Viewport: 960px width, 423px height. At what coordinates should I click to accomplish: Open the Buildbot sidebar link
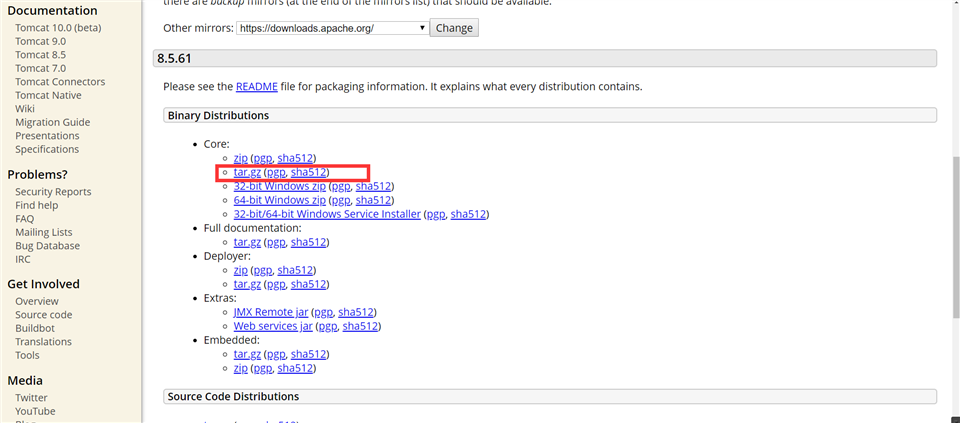[36, 328]
